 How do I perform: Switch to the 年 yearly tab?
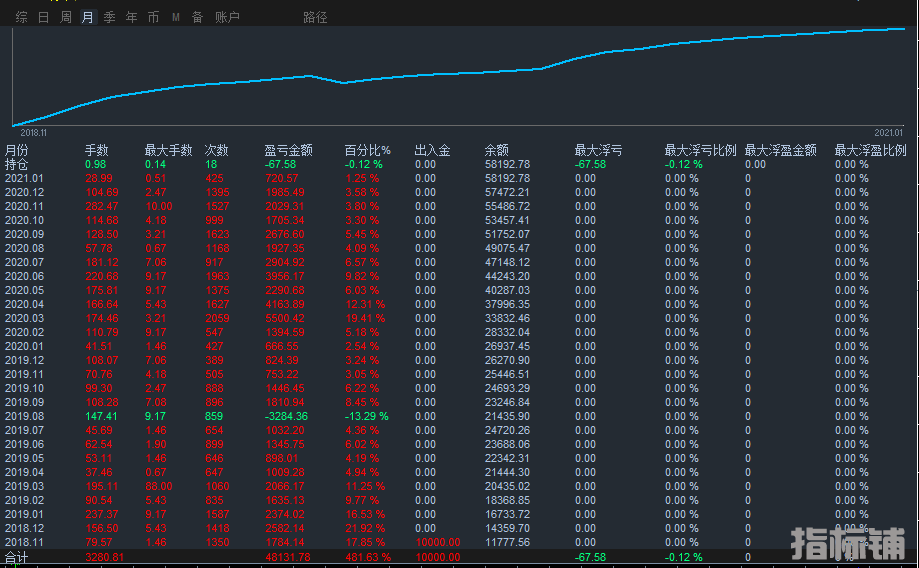pos(131,18)
